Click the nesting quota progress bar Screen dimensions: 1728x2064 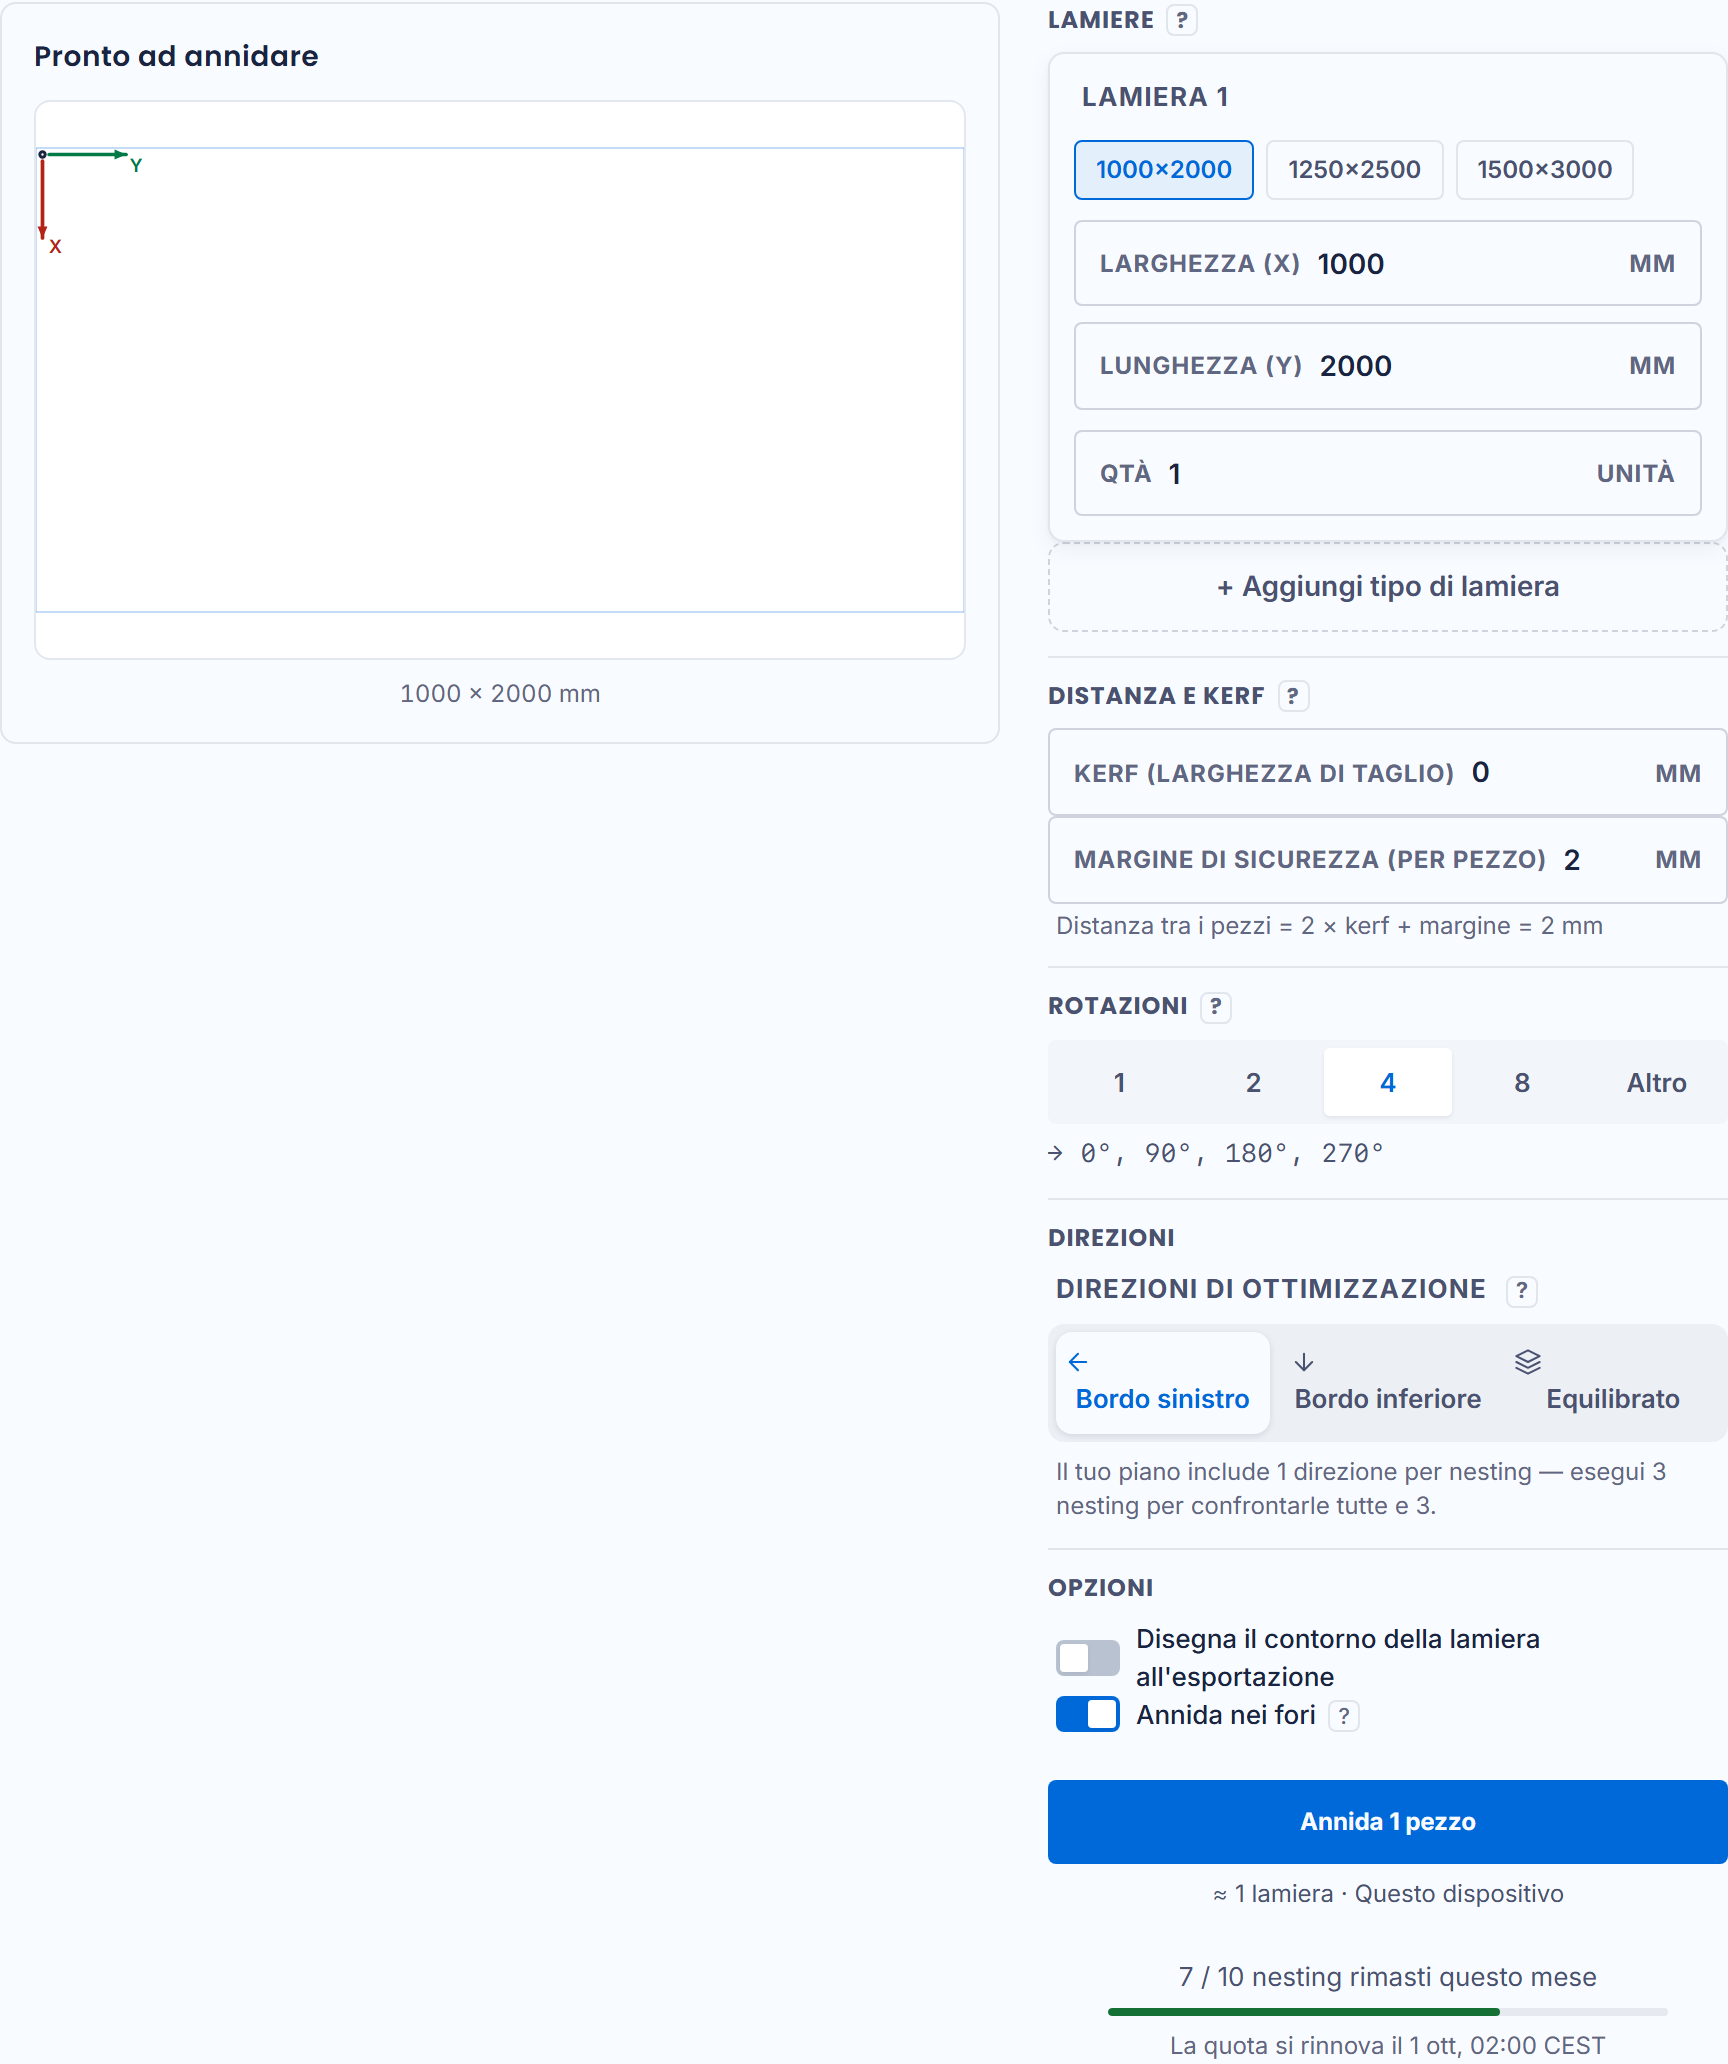point(1388,2011)
